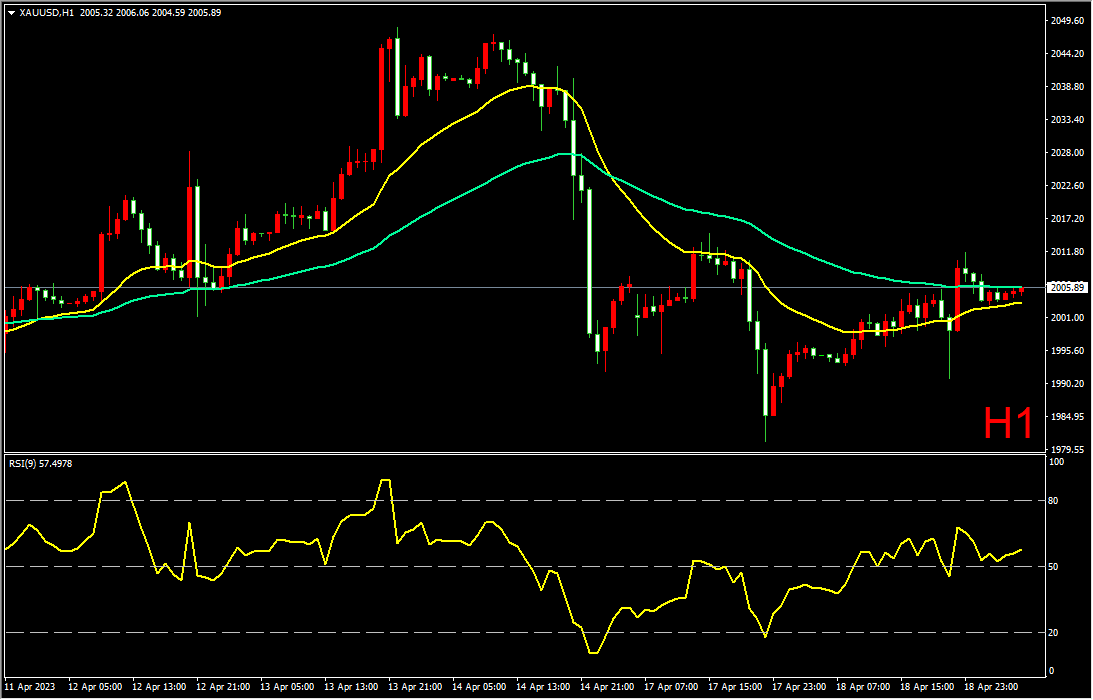Viewport: 1093px width, 700px height.
Task: Select the 18 Apr 15:00 time label
Action: 927,687
